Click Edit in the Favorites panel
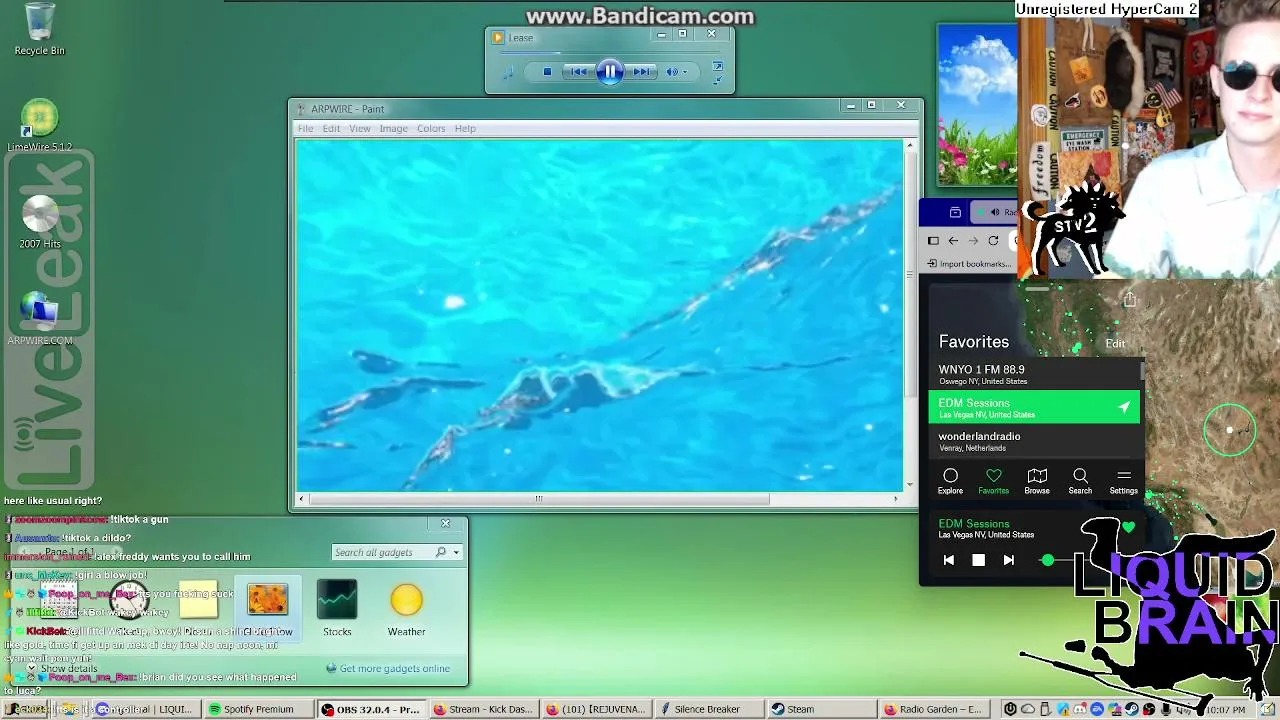This screenshot has height=720, width=1280. (x=1115, y=343)
